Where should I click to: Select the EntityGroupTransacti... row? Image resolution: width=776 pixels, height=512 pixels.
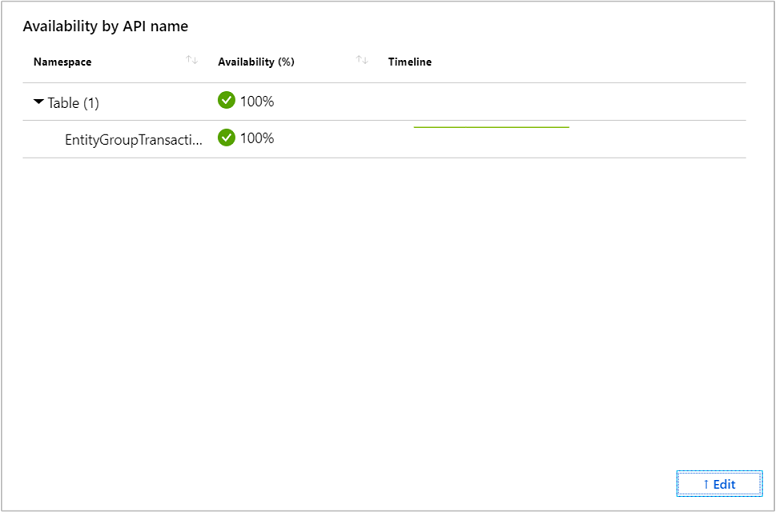[x=133, y=139]
